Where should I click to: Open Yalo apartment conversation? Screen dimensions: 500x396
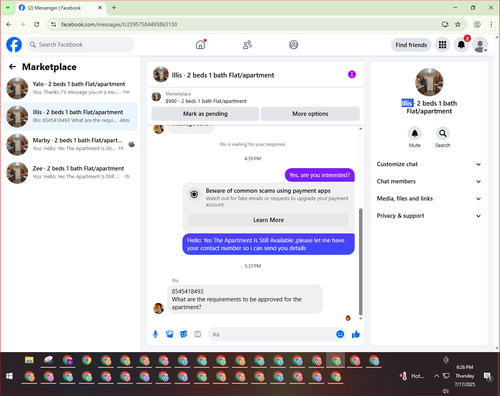70,88
